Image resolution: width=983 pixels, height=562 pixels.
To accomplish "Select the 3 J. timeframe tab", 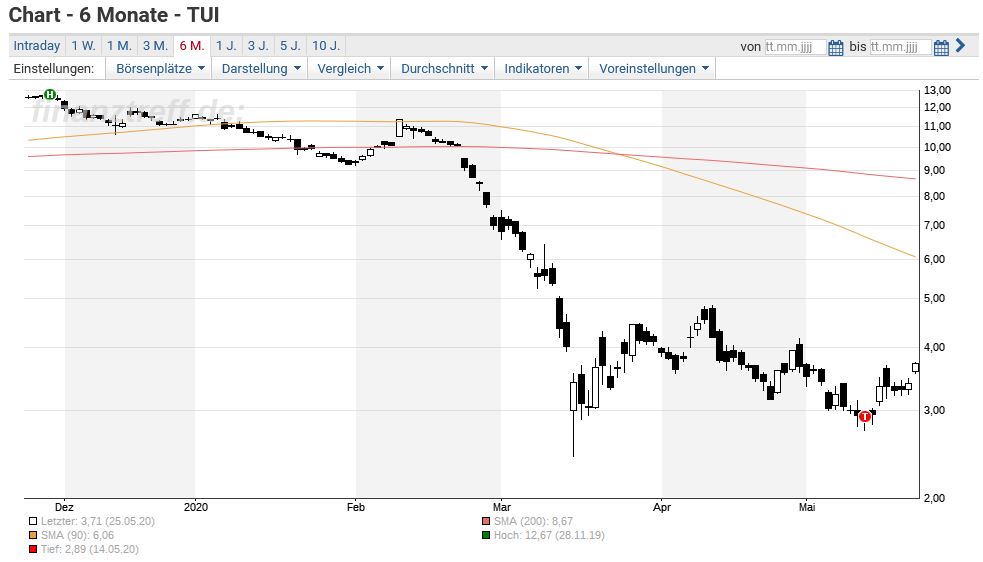I will click(x=258, y=46).
